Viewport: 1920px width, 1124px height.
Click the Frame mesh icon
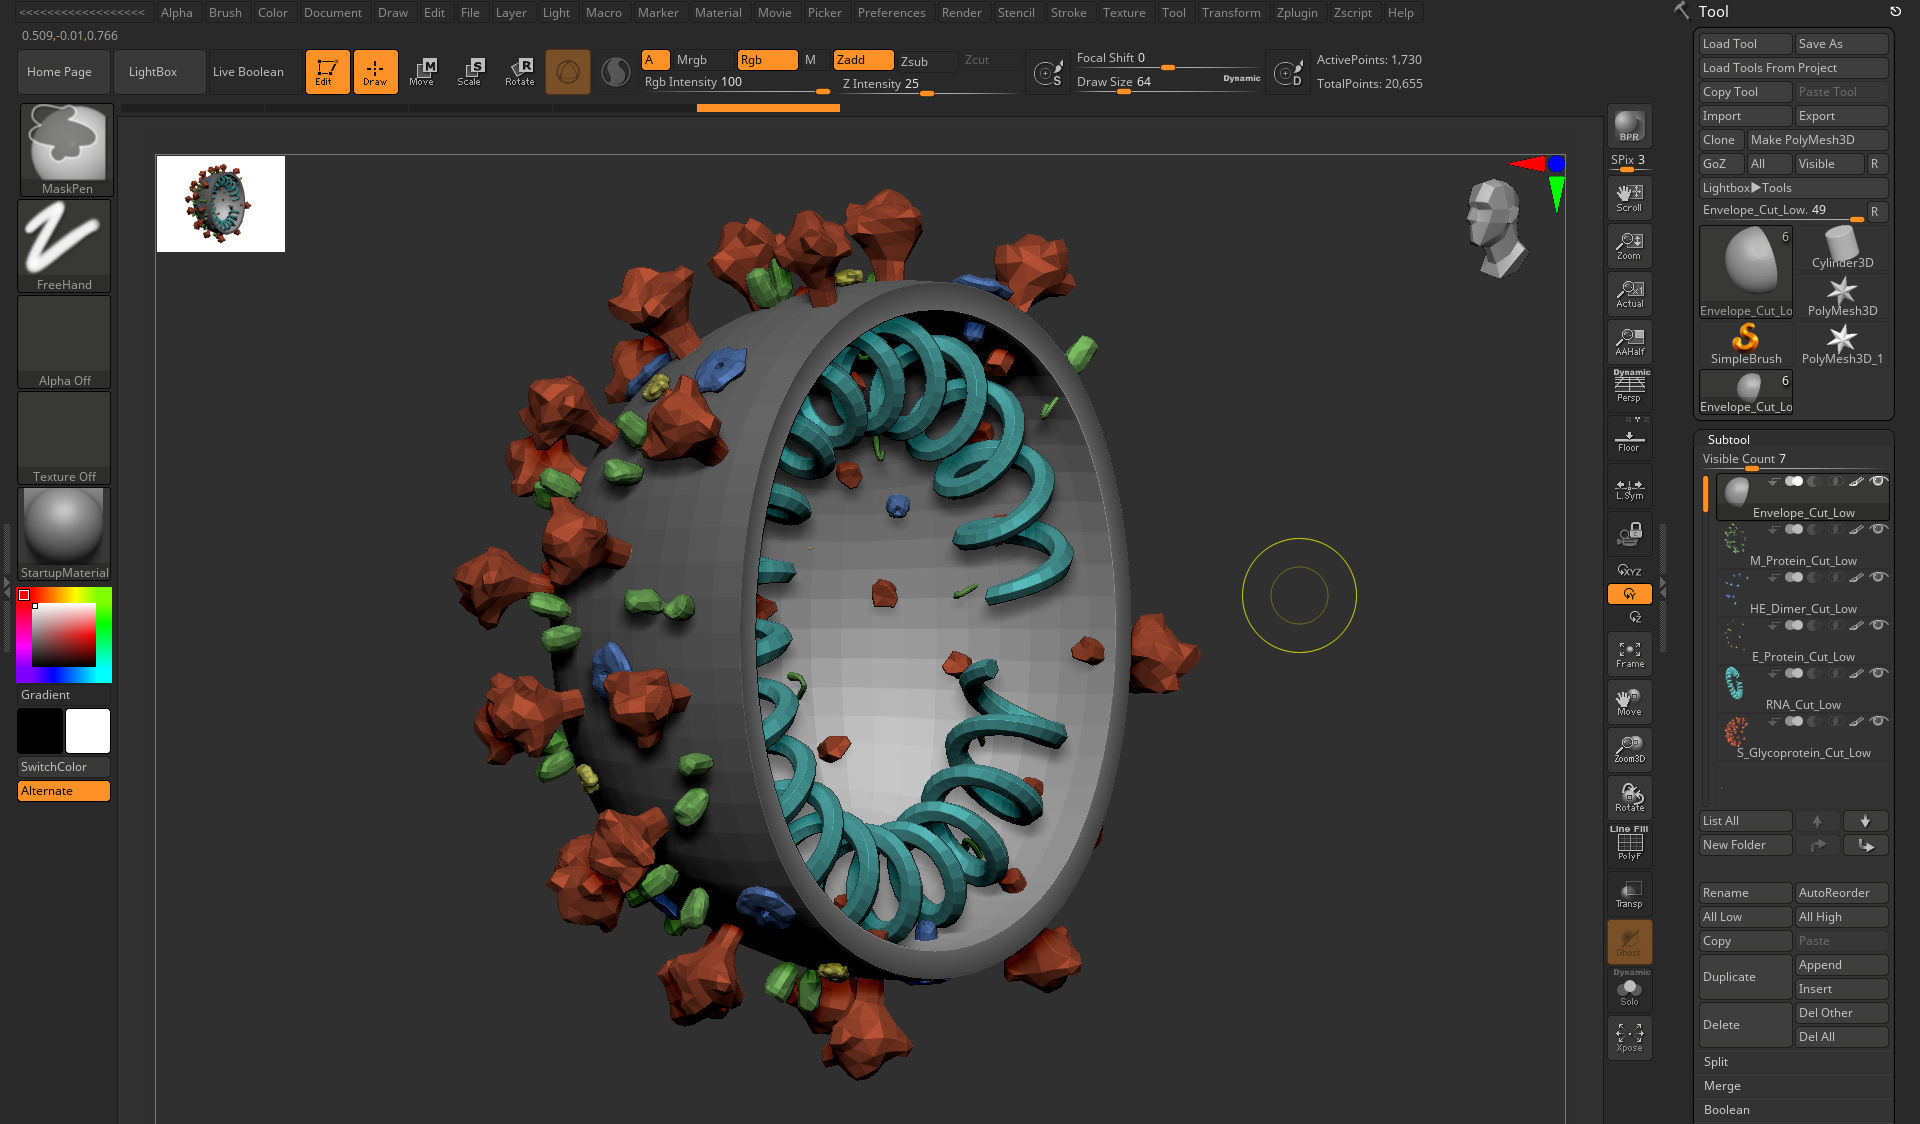coord(1629,653)
